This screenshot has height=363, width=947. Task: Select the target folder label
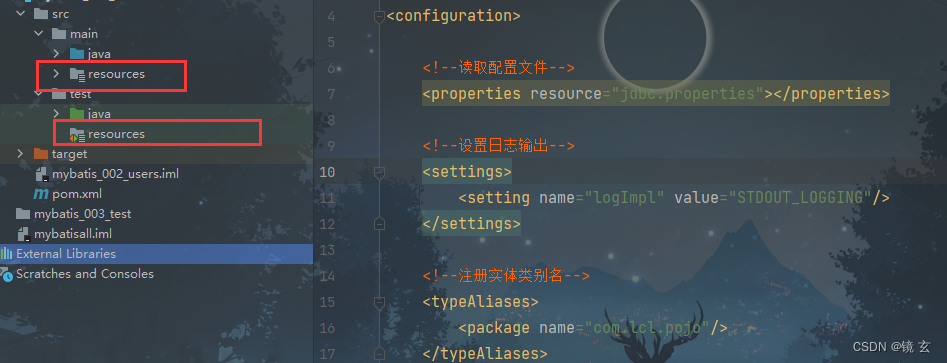point(69,154)
